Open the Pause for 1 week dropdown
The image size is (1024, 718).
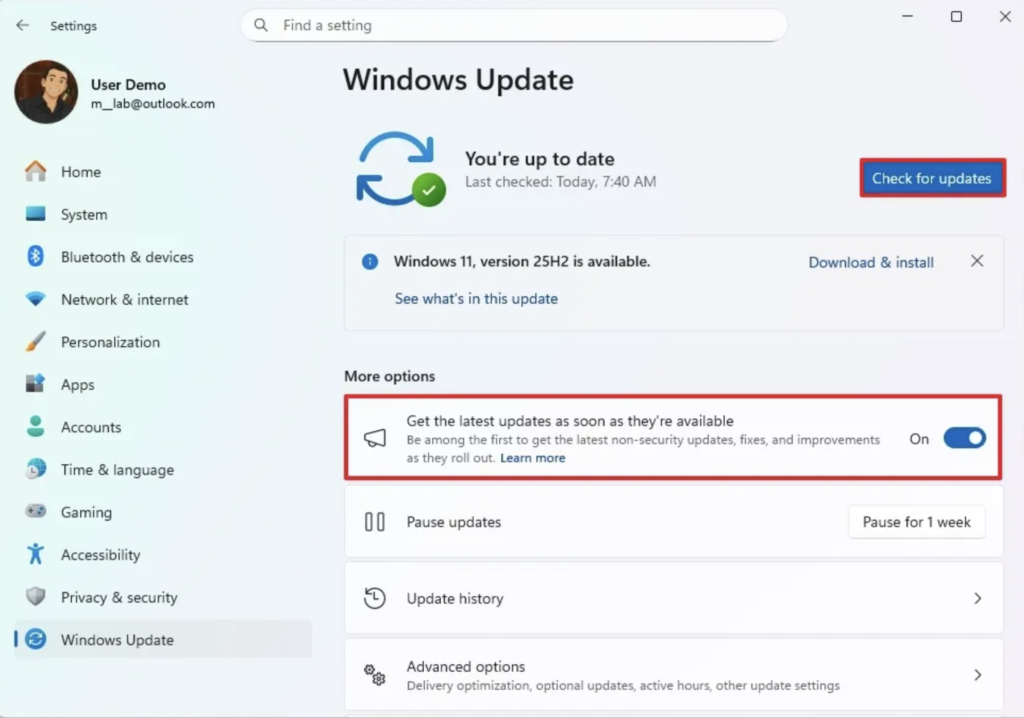(x=916, y=522)
